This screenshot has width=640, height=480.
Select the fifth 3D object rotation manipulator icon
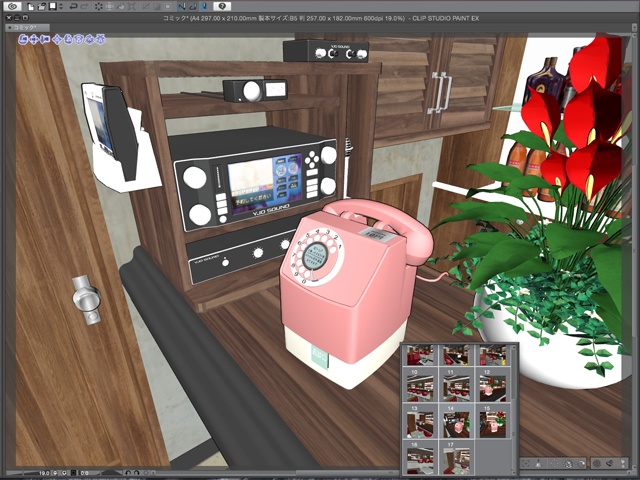(68, 39)
